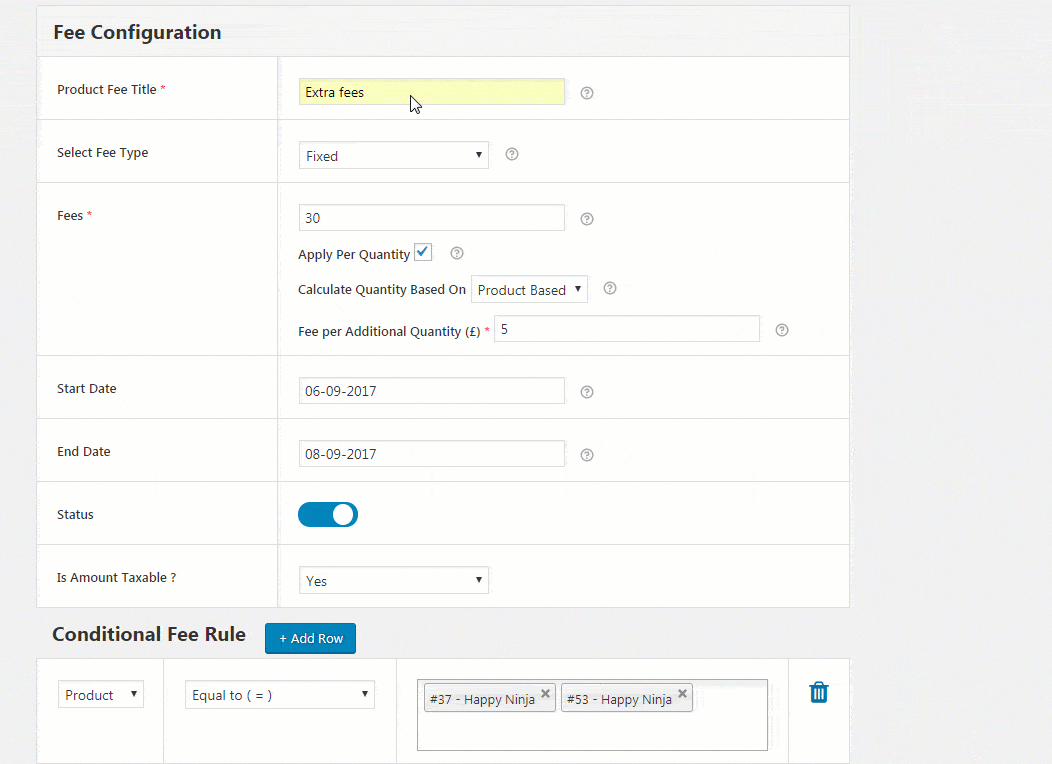Click help icon for Fee per Additional Quantity
The image size is (1052, 764).
pyautogui.click(x=782, y=330)
